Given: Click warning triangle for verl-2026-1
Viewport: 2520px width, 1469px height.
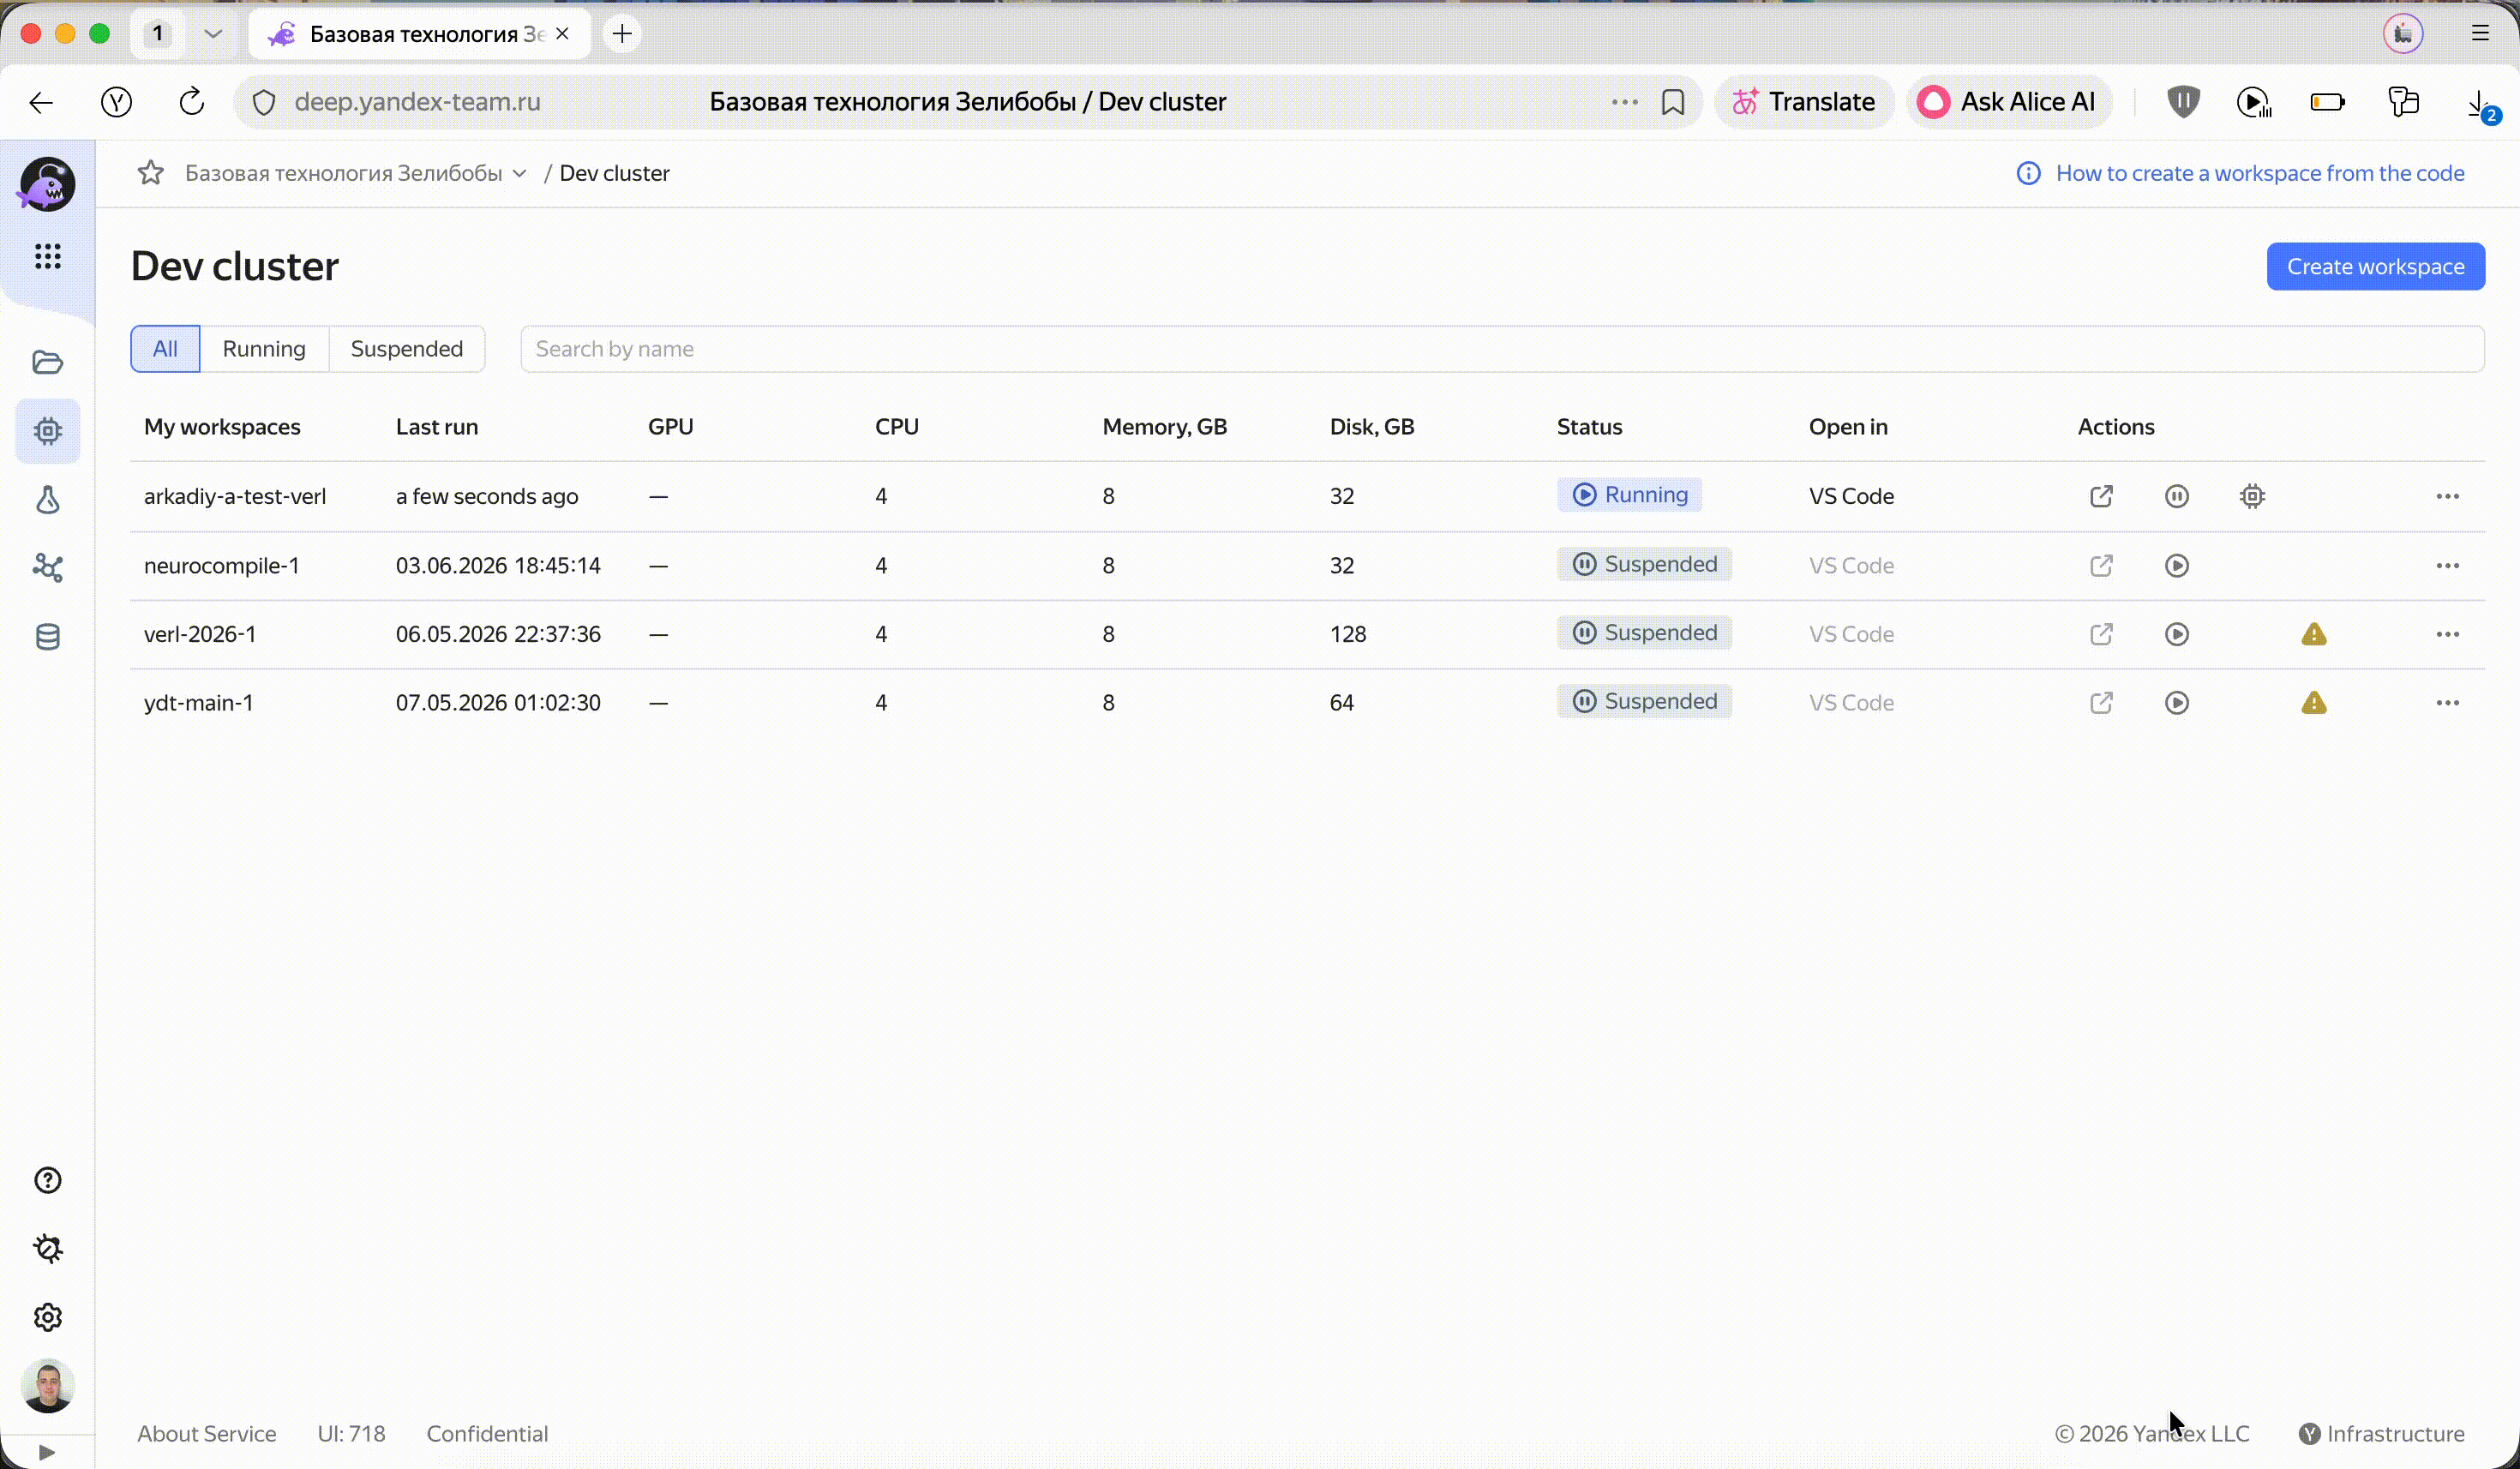Looking at the screenshot, I should pos(2314,634).
